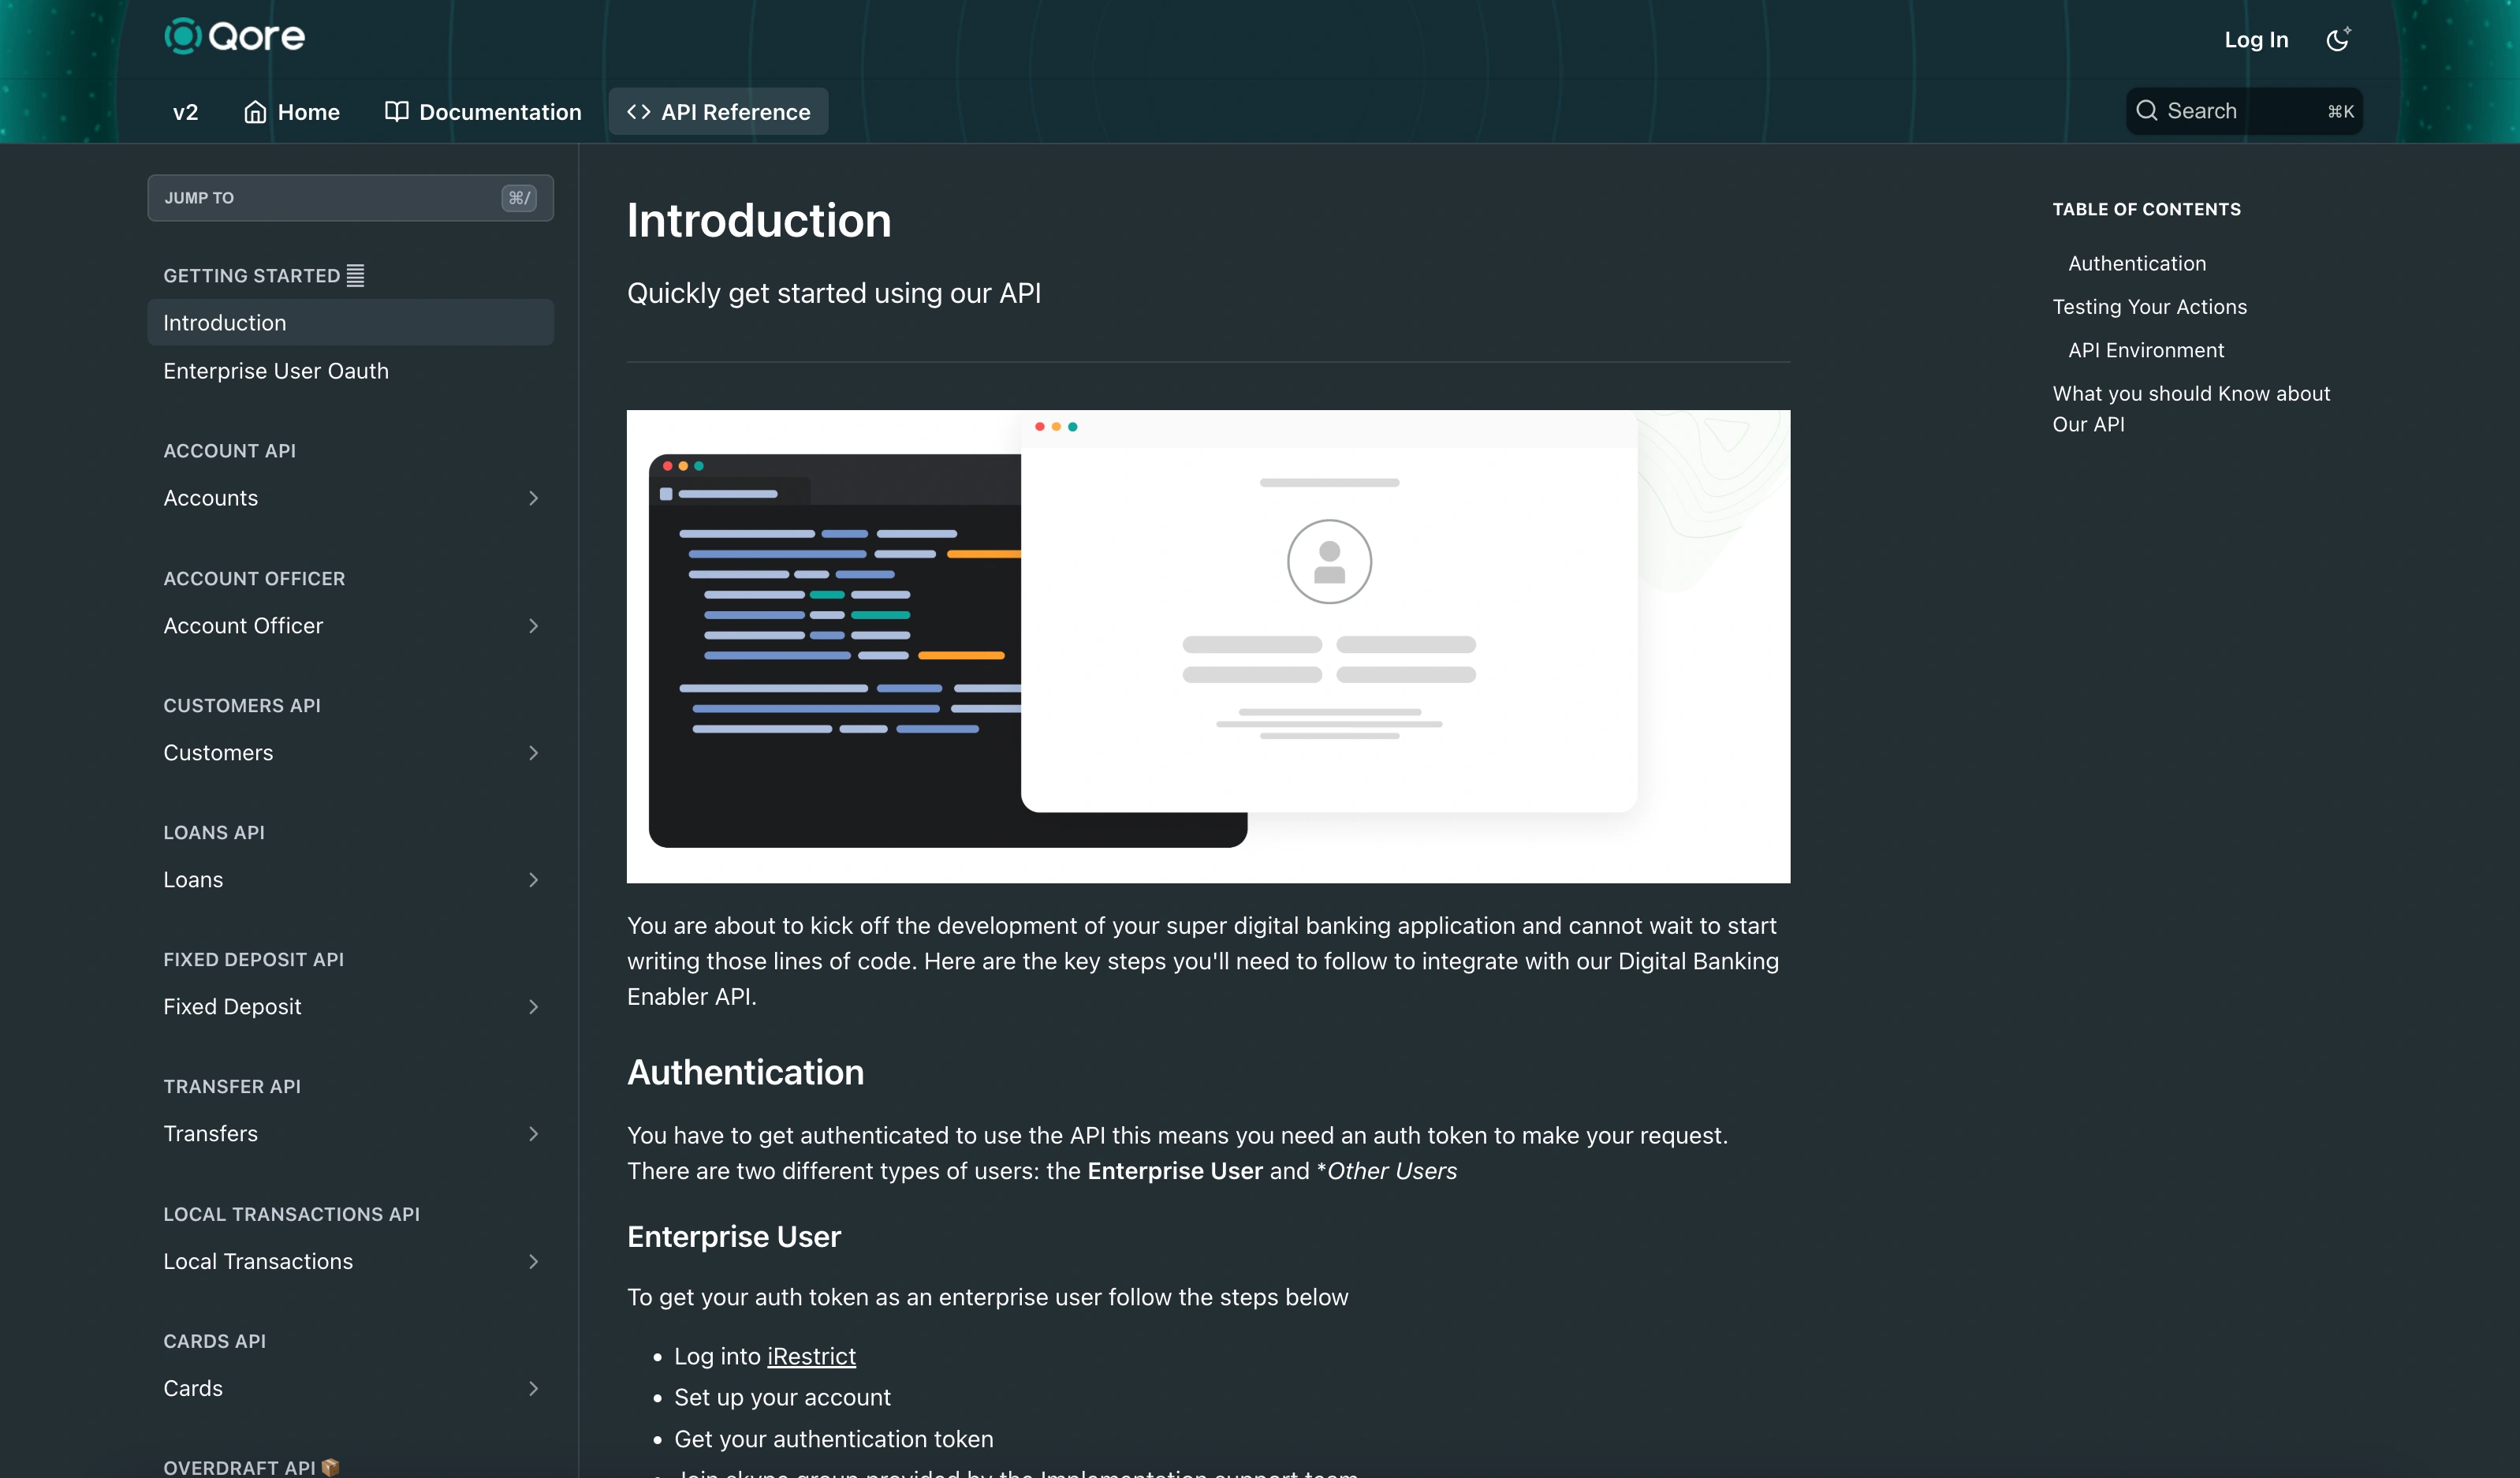Viewport: 2520px width, 1478px height.
Task: Click the CUSTOMERS API section label
Action: (x=241, y=706)
